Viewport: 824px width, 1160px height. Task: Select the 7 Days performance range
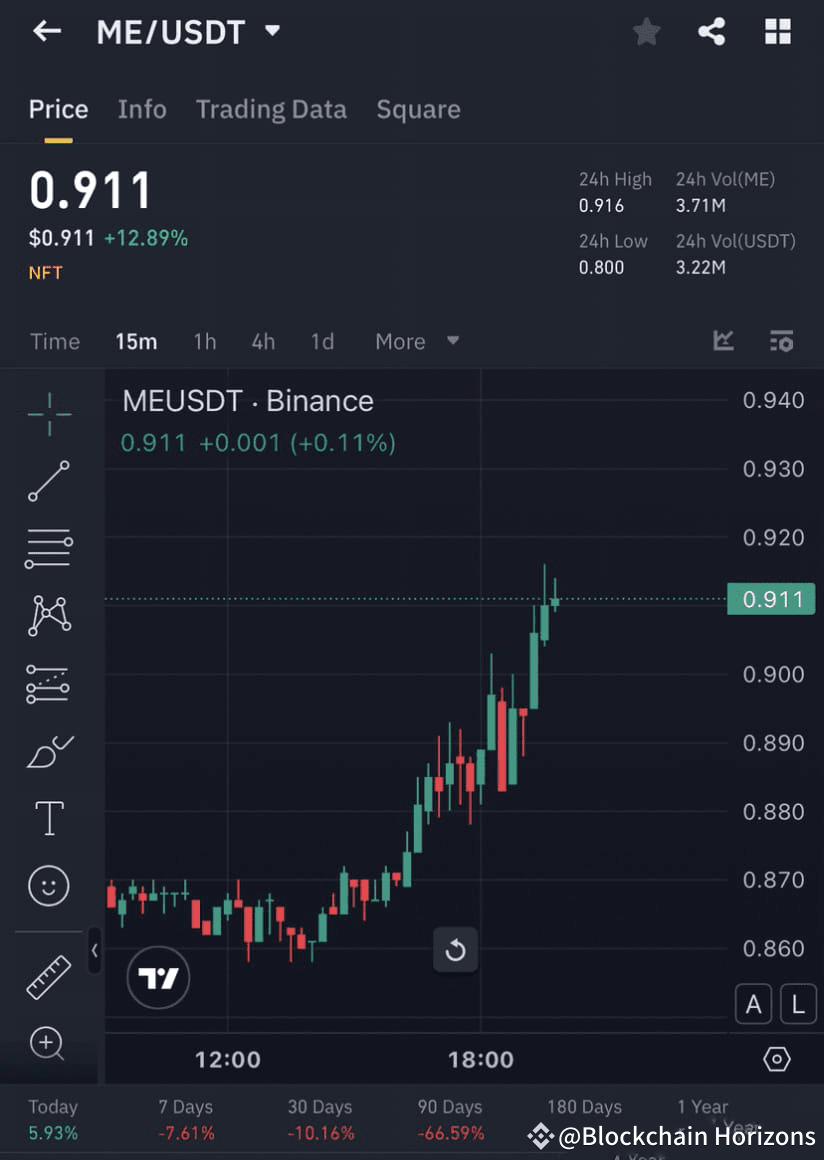186,1119
